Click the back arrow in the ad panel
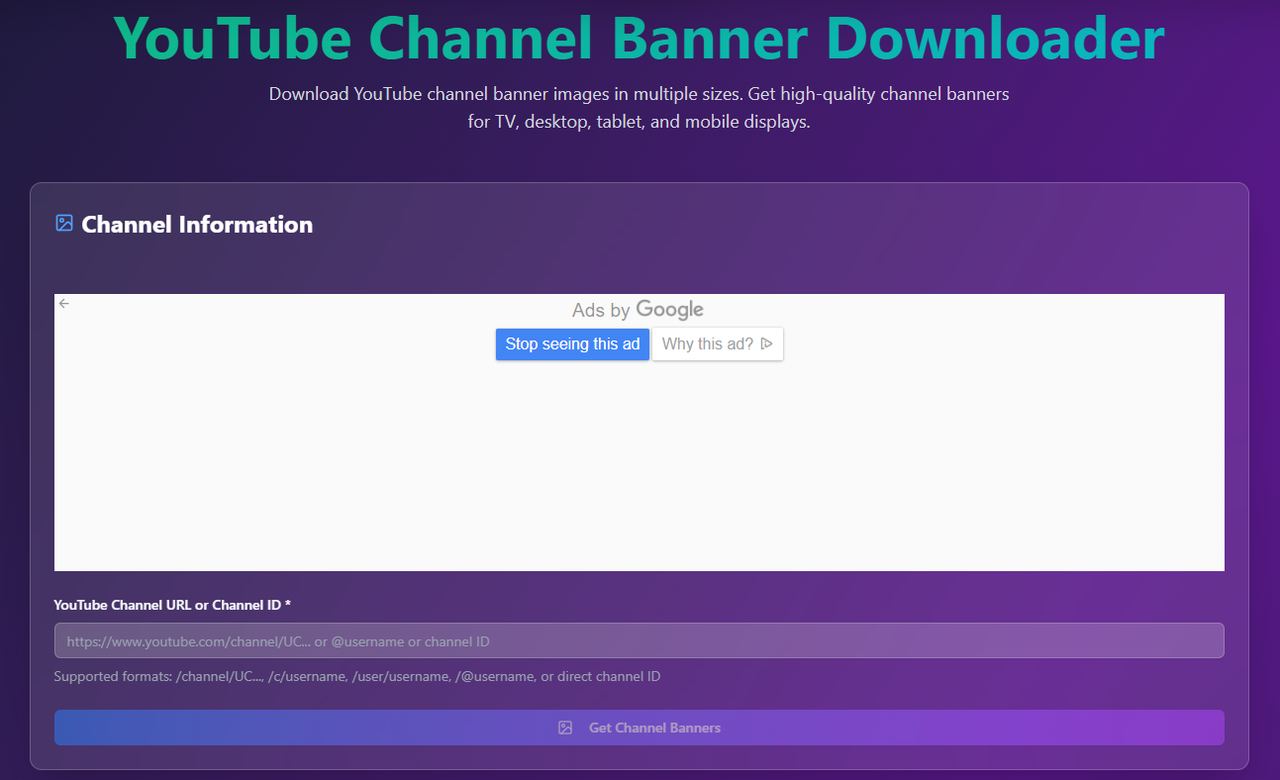The width and height of the screenshot is (1280, 780). click(64, 304)
